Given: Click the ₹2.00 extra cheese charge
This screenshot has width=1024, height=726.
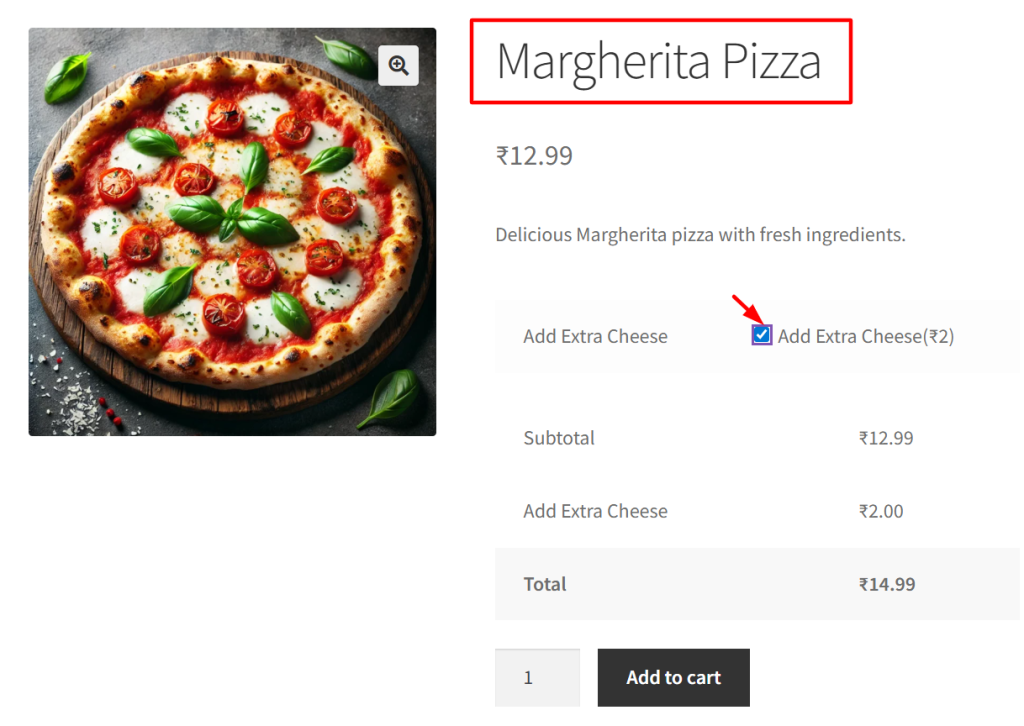Looking at the screenshot, I should tap(881, 511).
